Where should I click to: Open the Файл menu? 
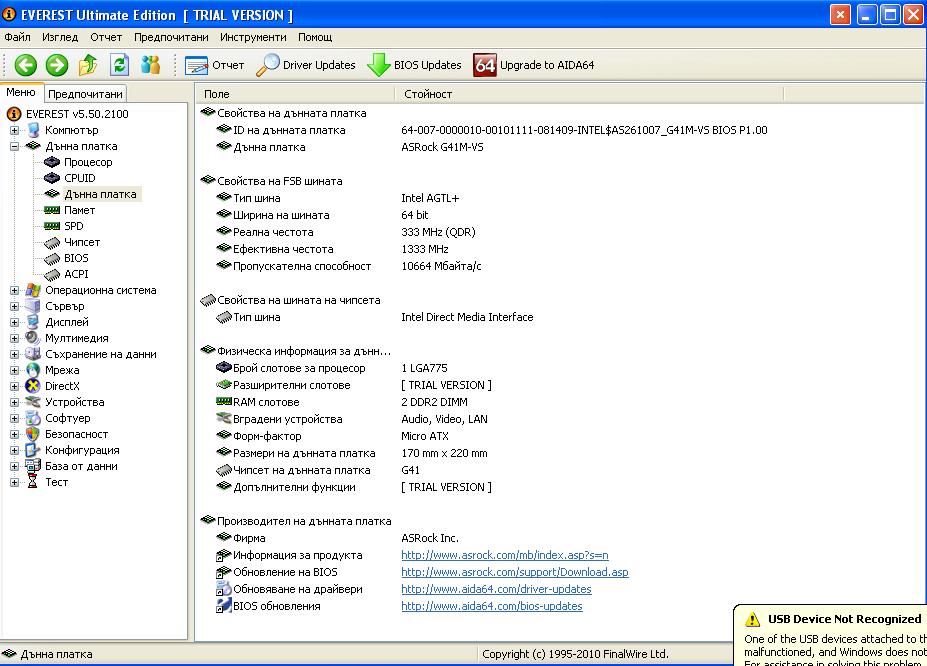coord(17,37)
